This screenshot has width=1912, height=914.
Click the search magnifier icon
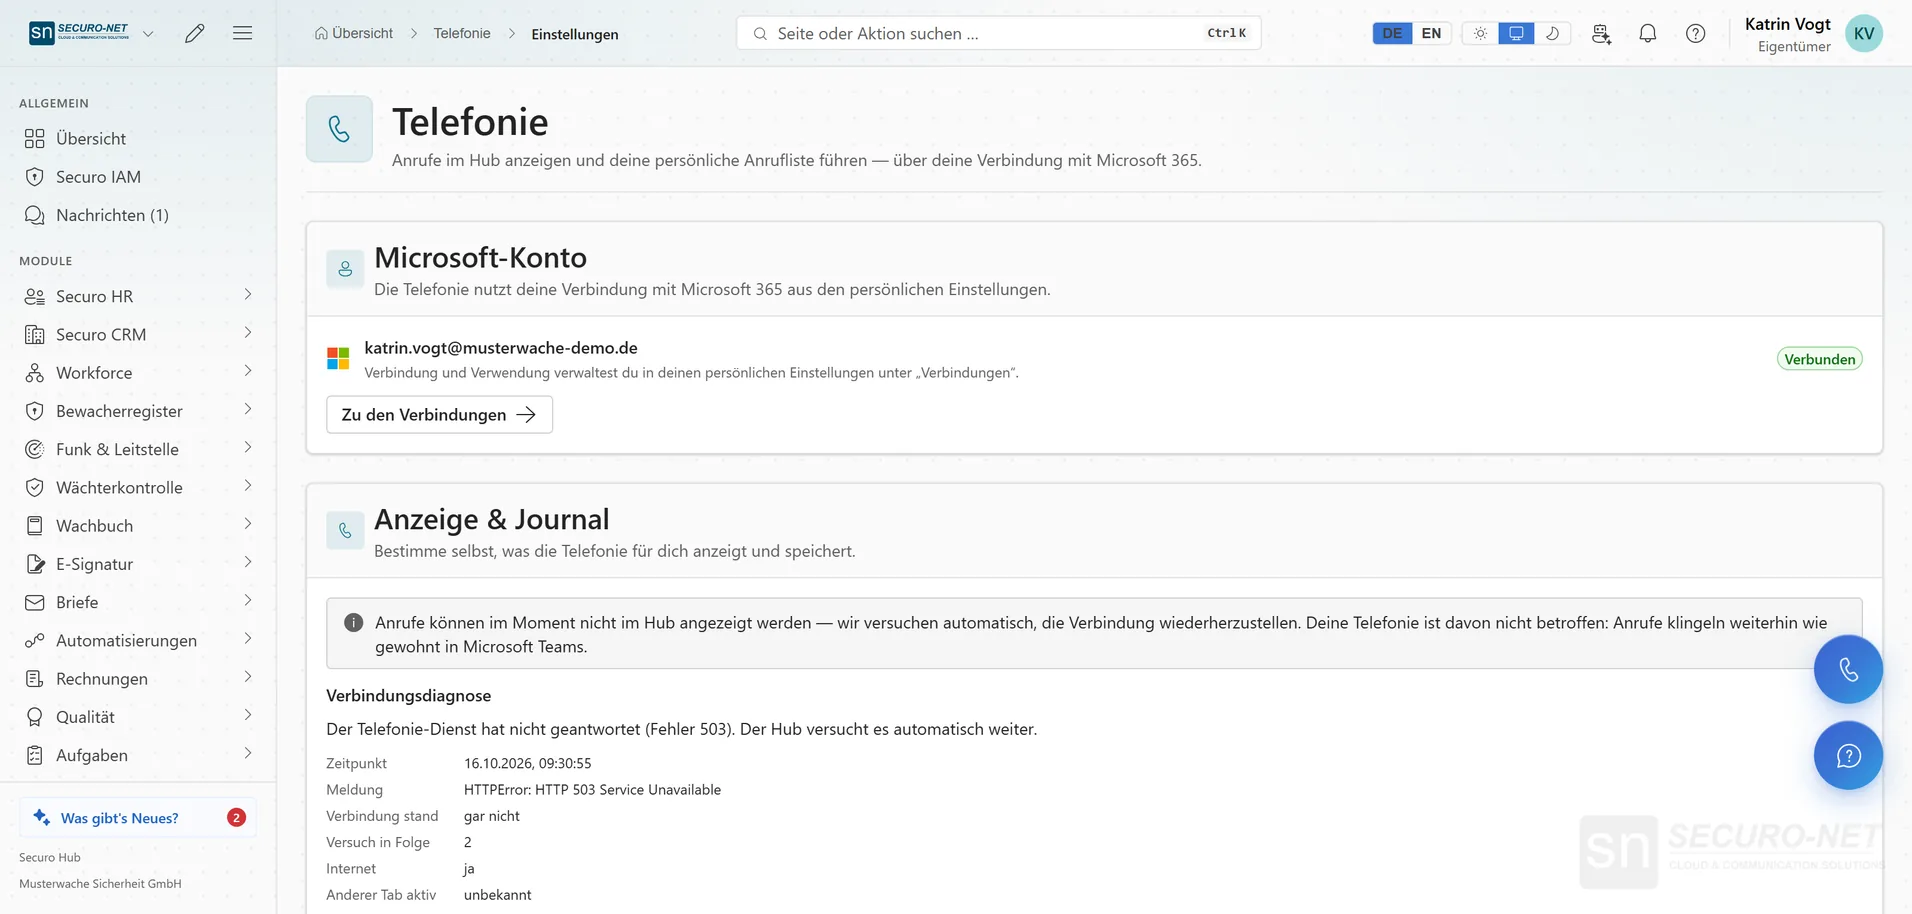coord(760,33)
